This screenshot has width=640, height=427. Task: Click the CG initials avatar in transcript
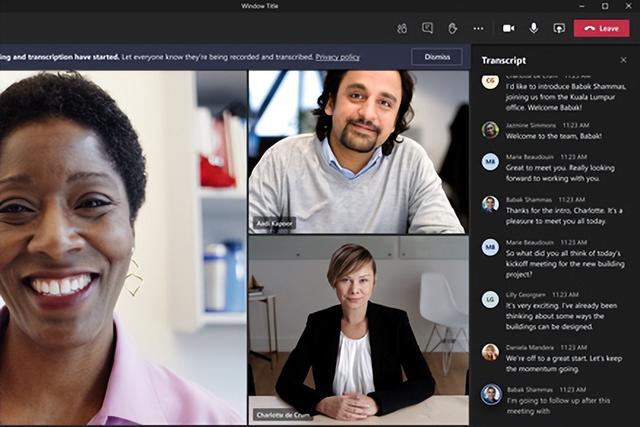coord(490,81)
